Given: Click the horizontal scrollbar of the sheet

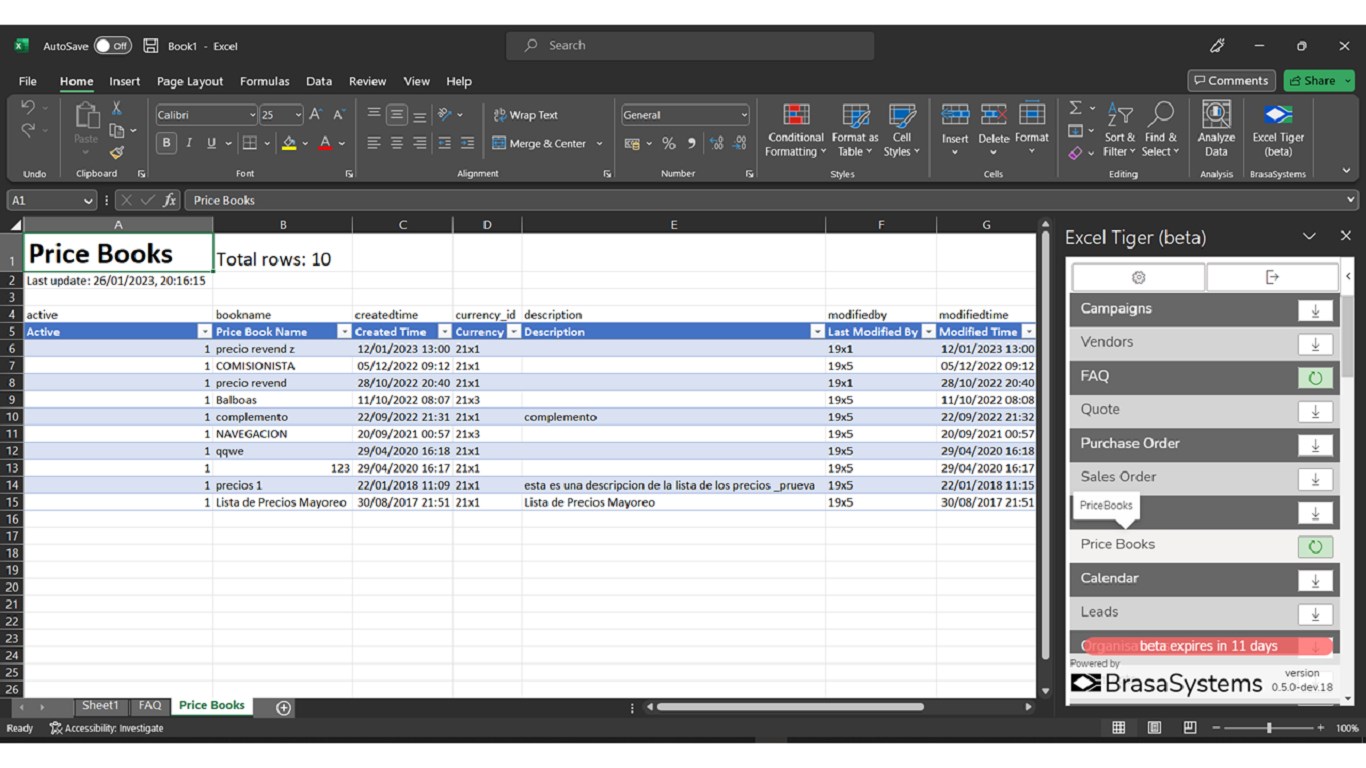Looking at the screenshot, I should coord(790,707).
